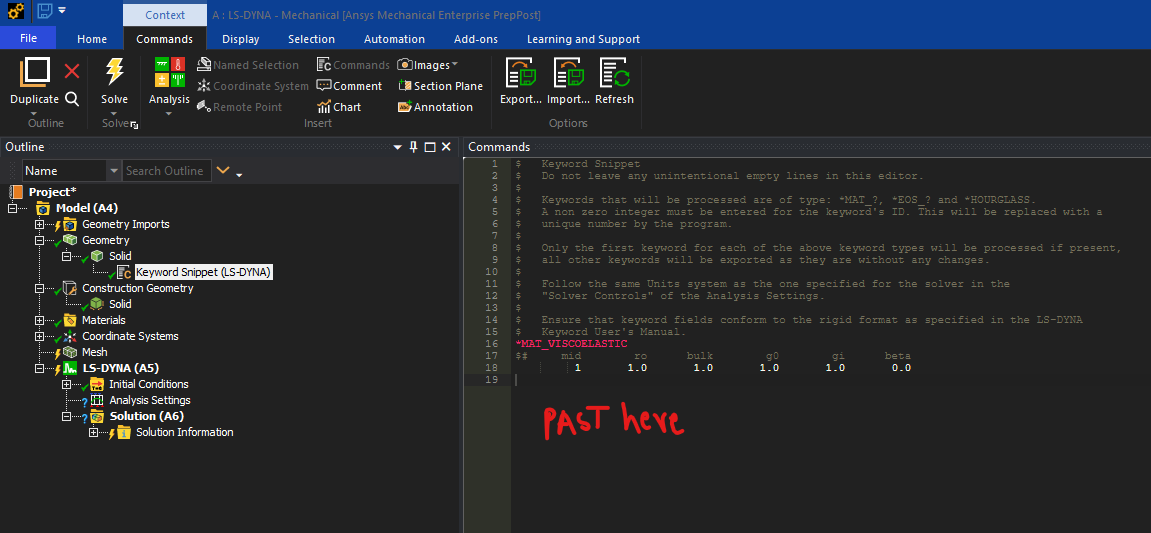The image size is (1151, 533).
Task: Expand the Materials node
Action: [x=40, y=320]
